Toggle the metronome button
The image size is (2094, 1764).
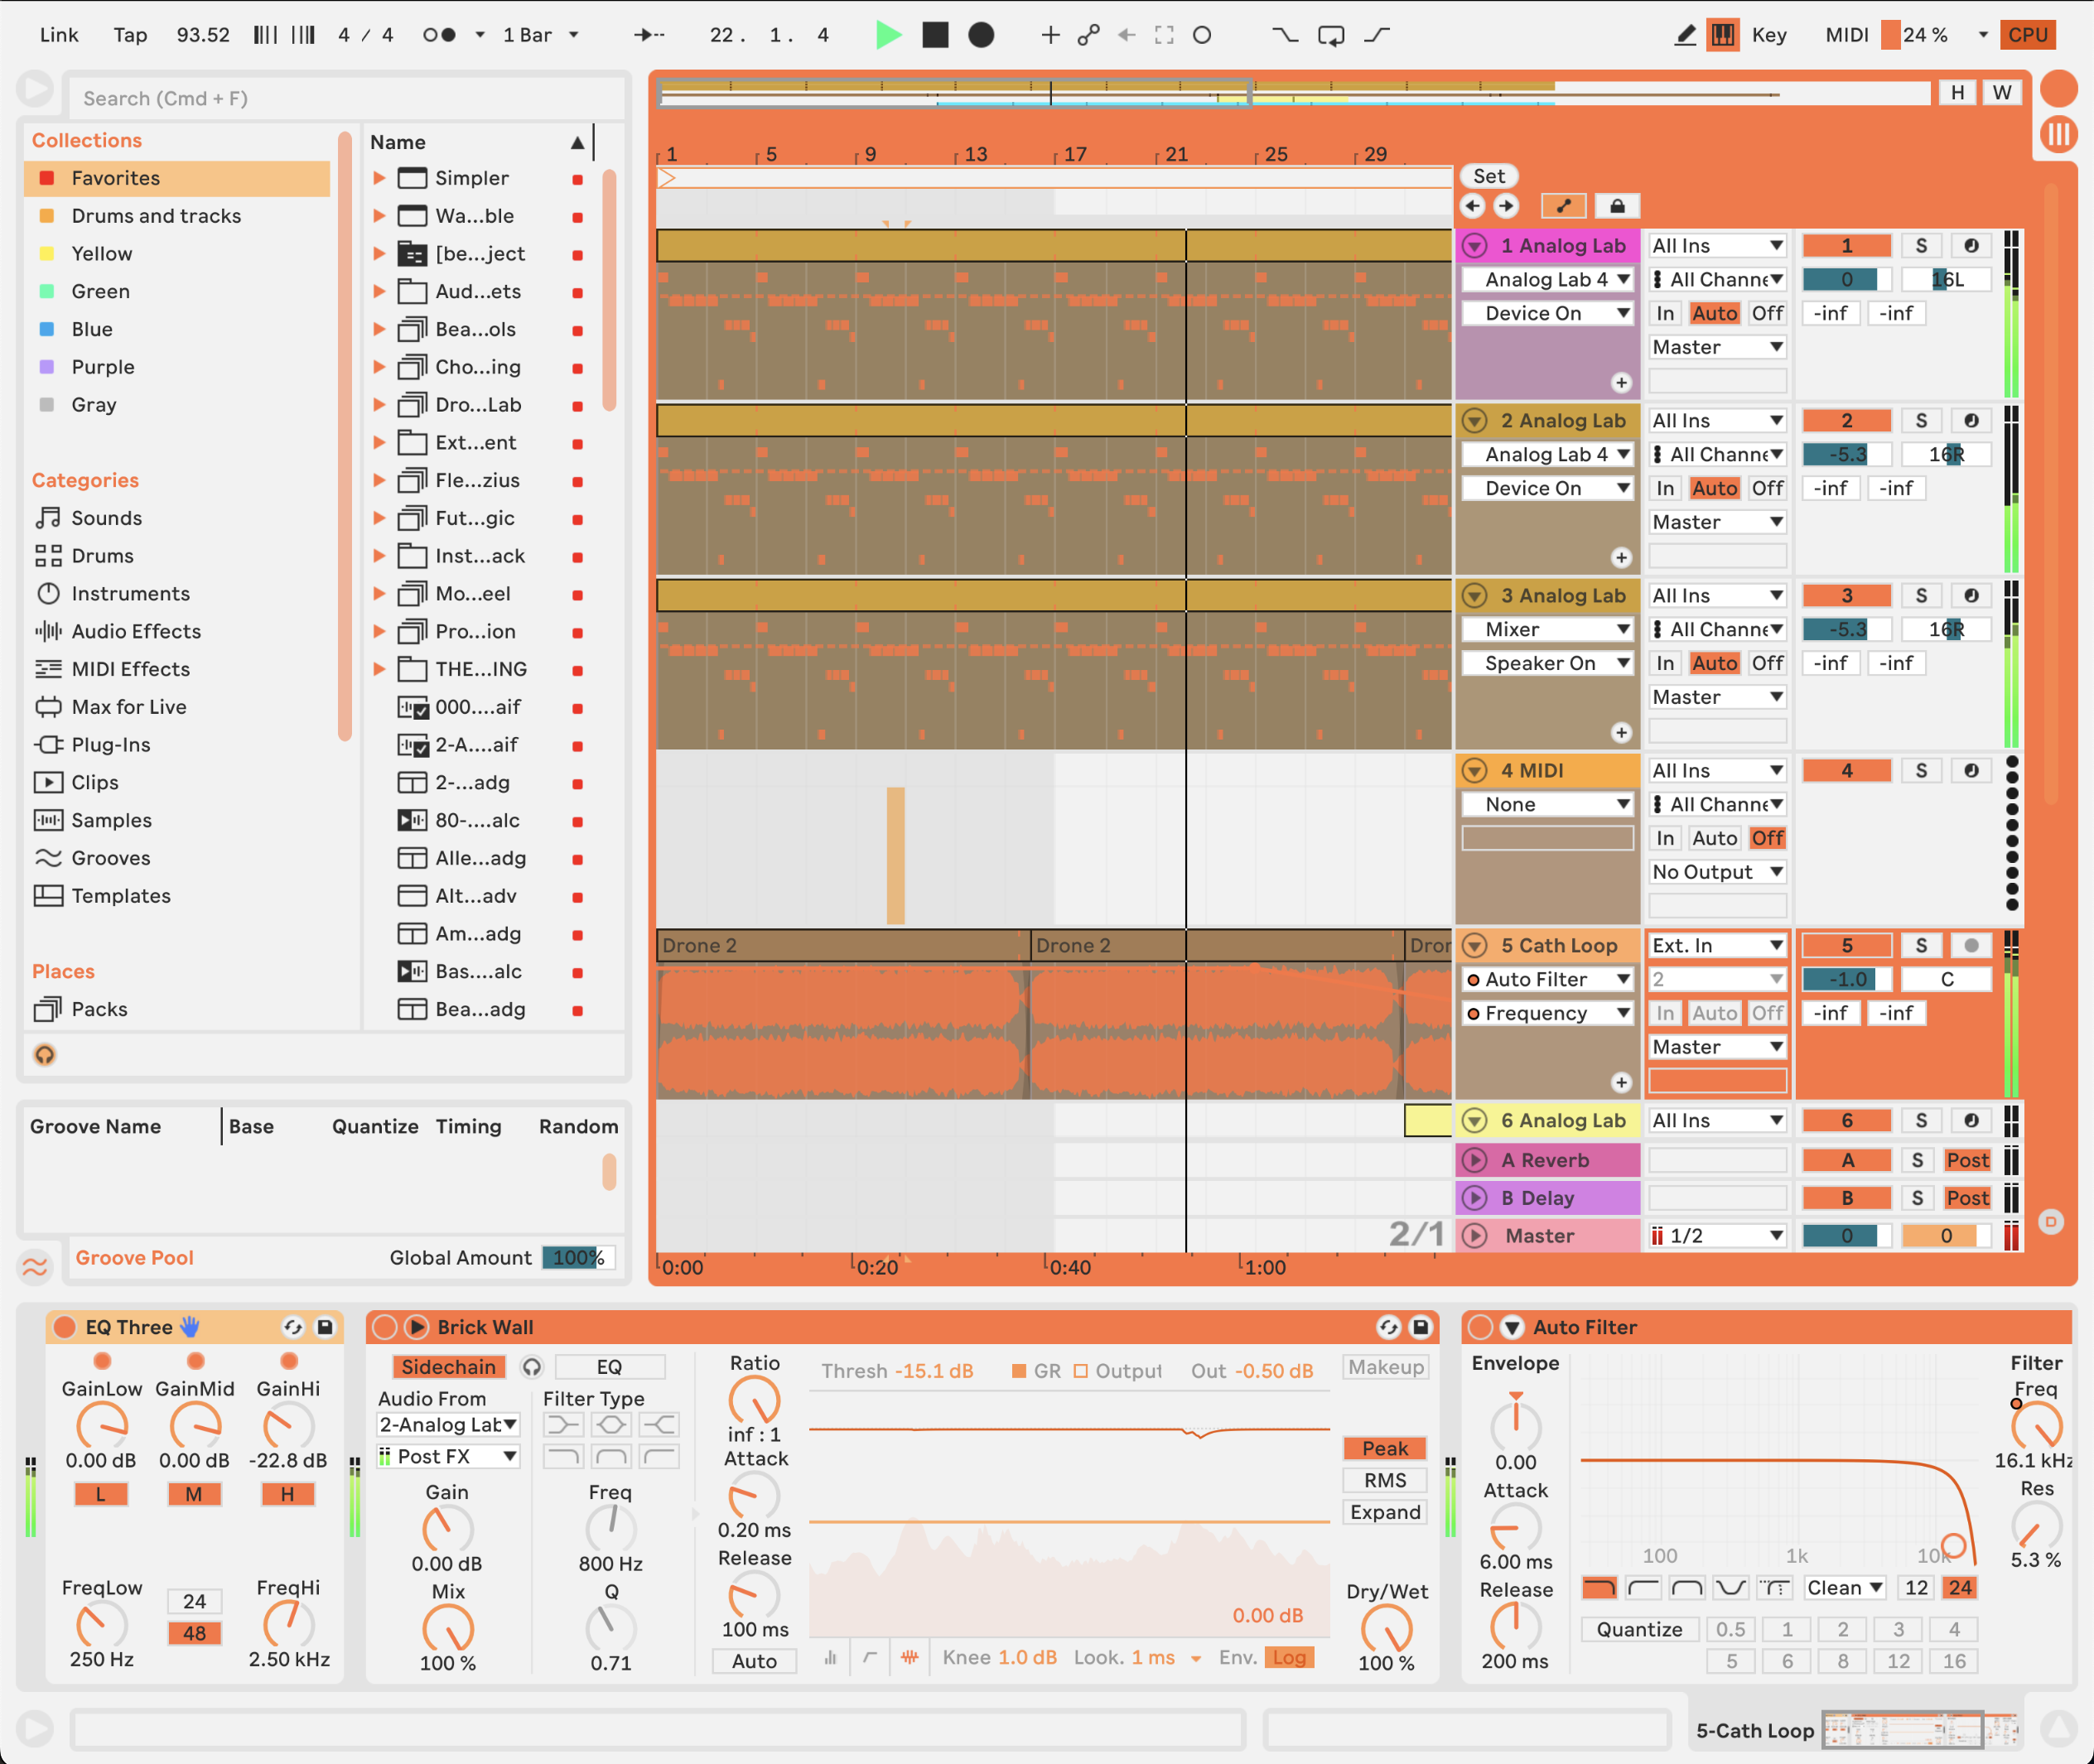point(439,35)
